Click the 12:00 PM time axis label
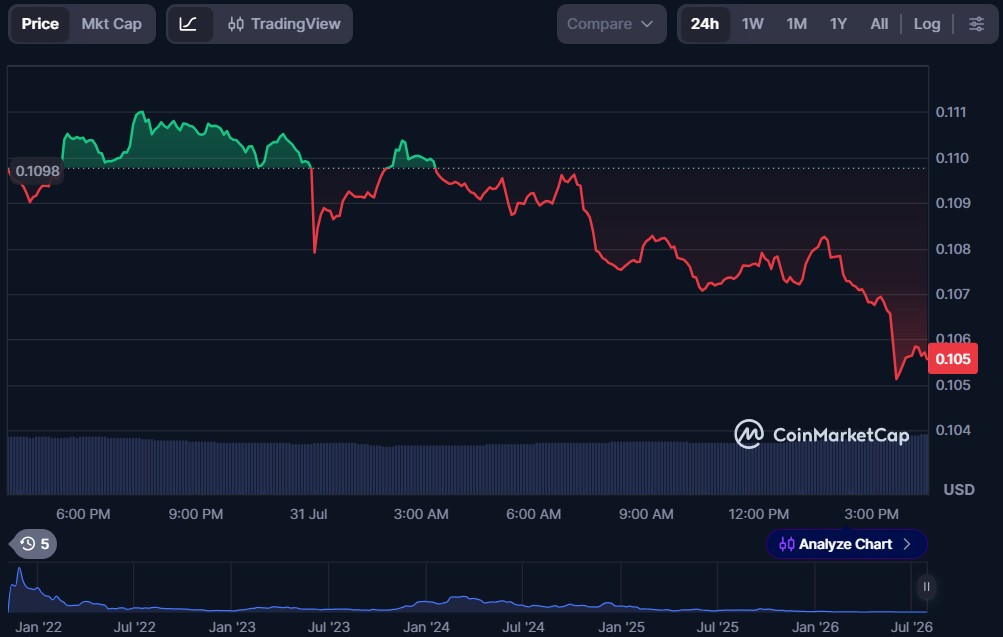This screenshot has width=1003, height=637. click(x=759, y=514)
